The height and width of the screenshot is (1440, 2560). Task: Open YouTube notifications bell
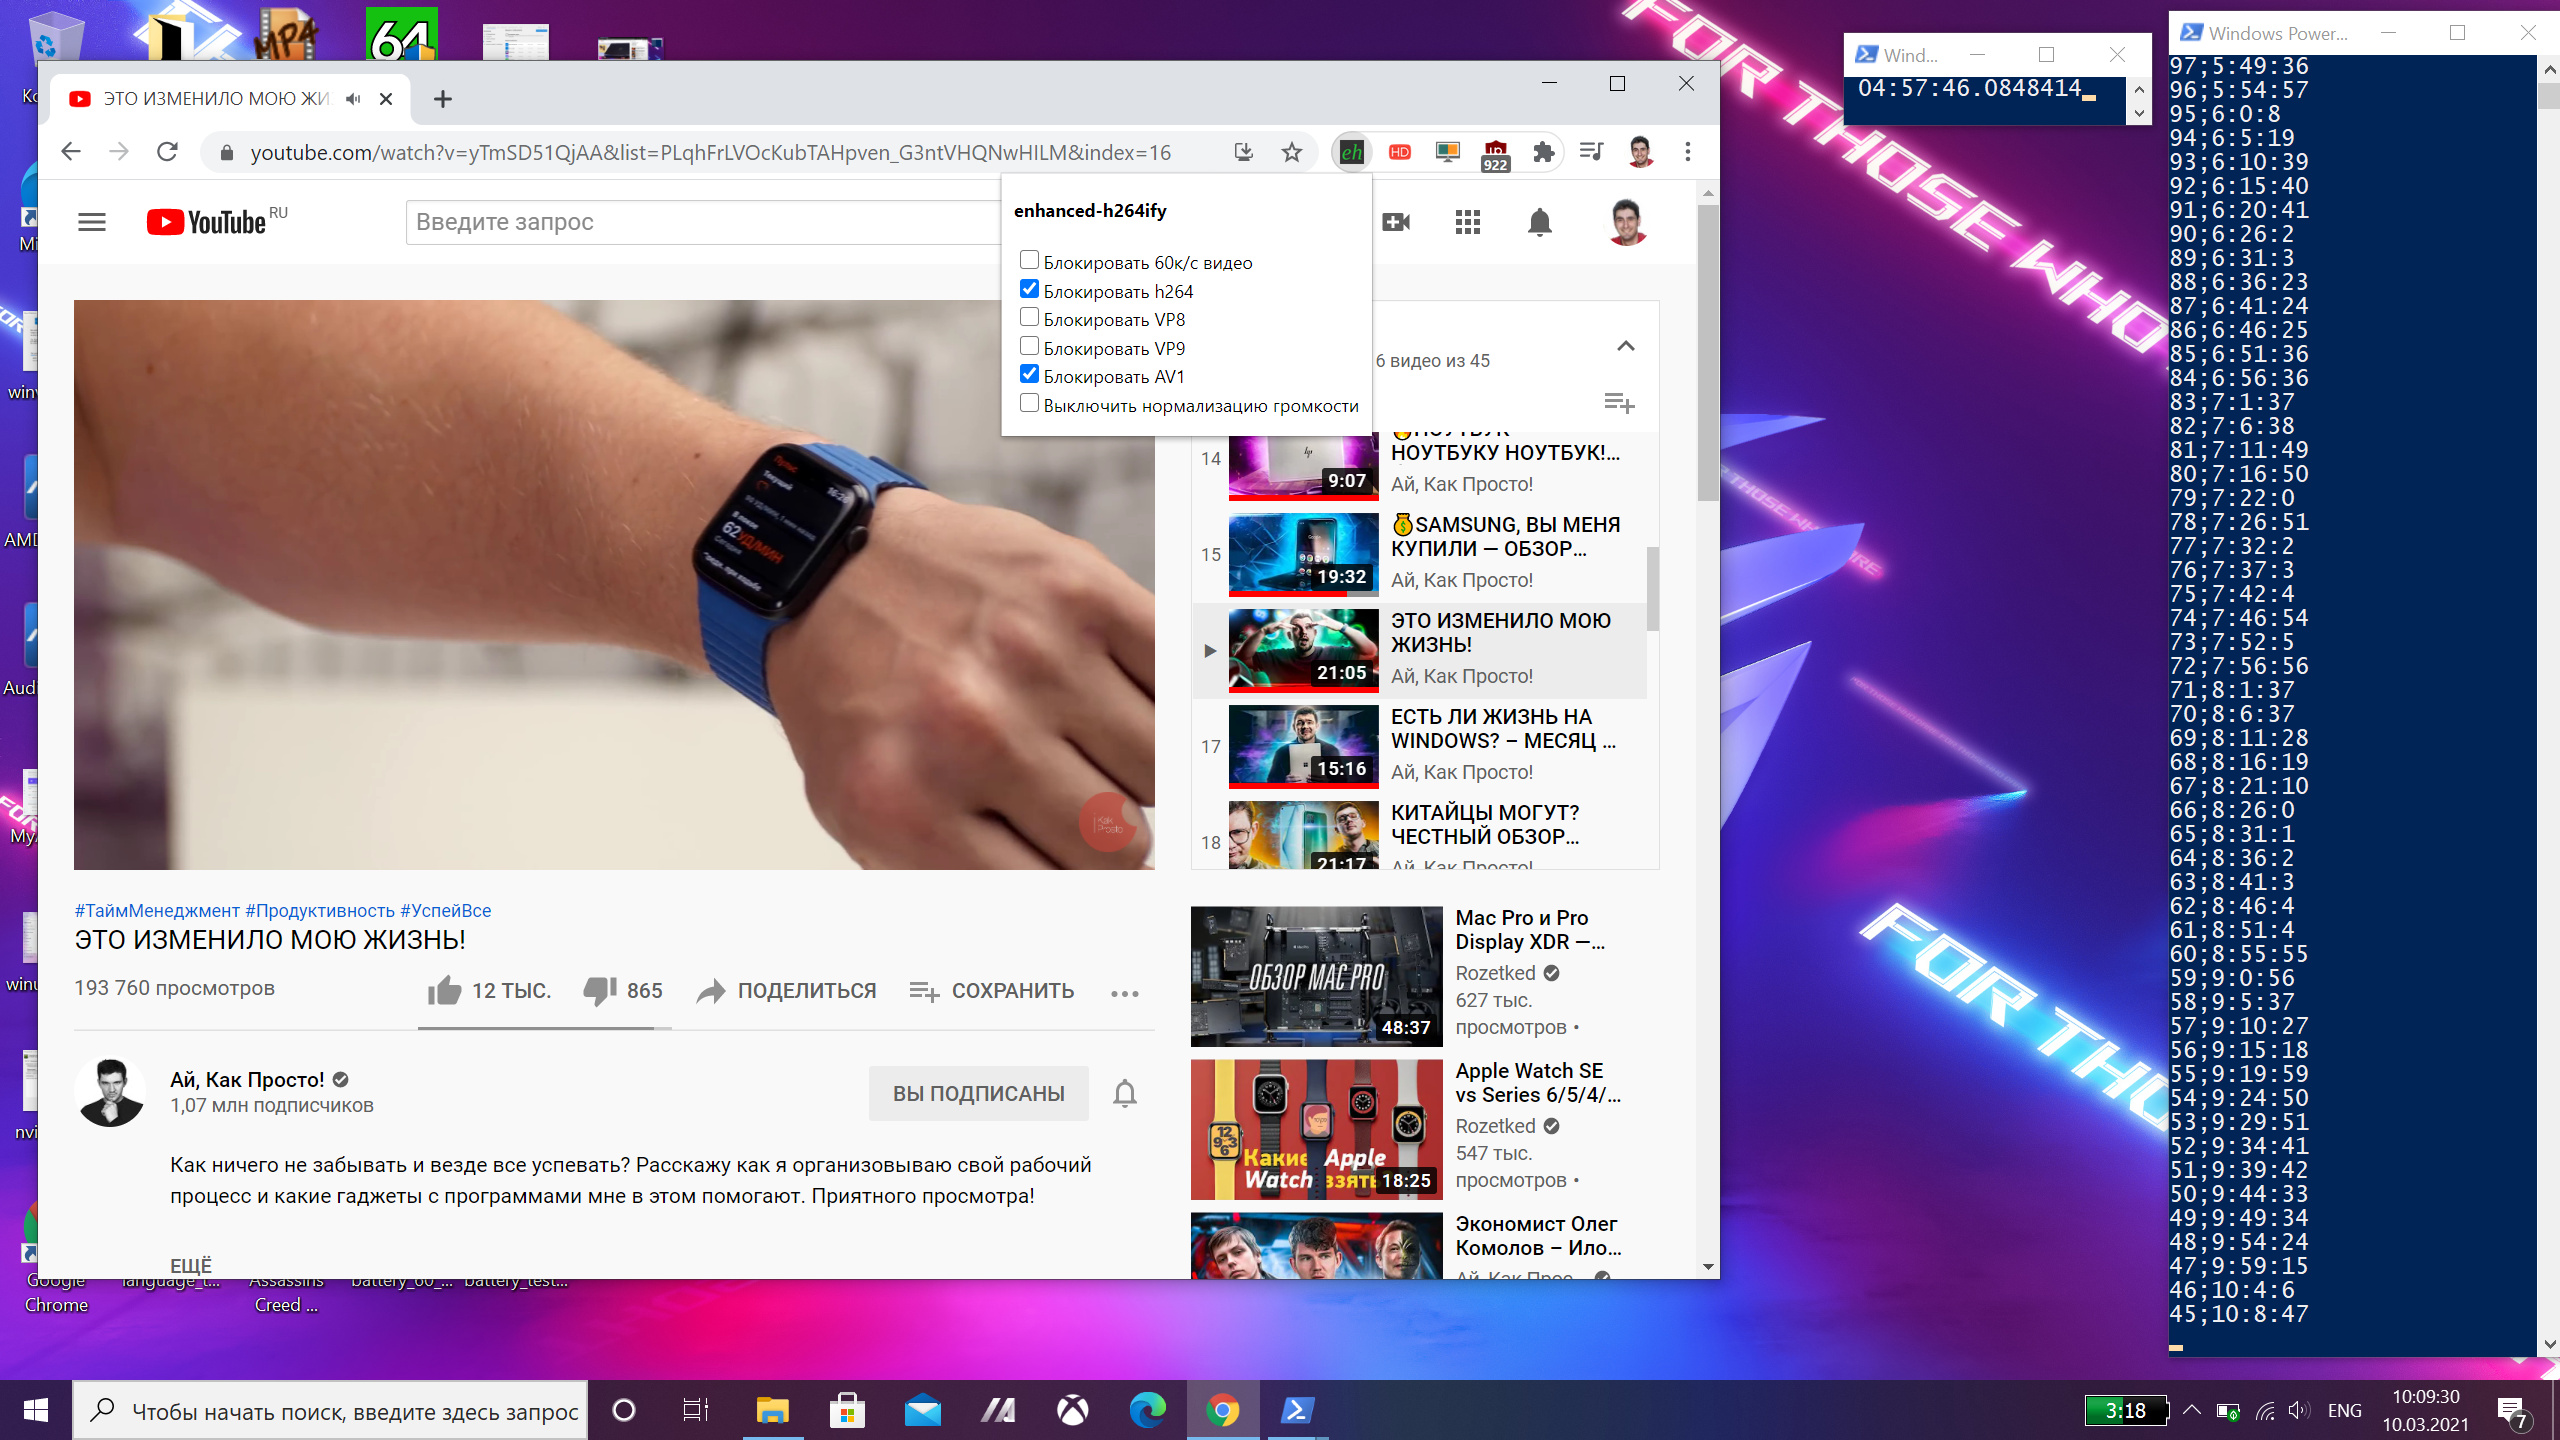point(1540,222)
